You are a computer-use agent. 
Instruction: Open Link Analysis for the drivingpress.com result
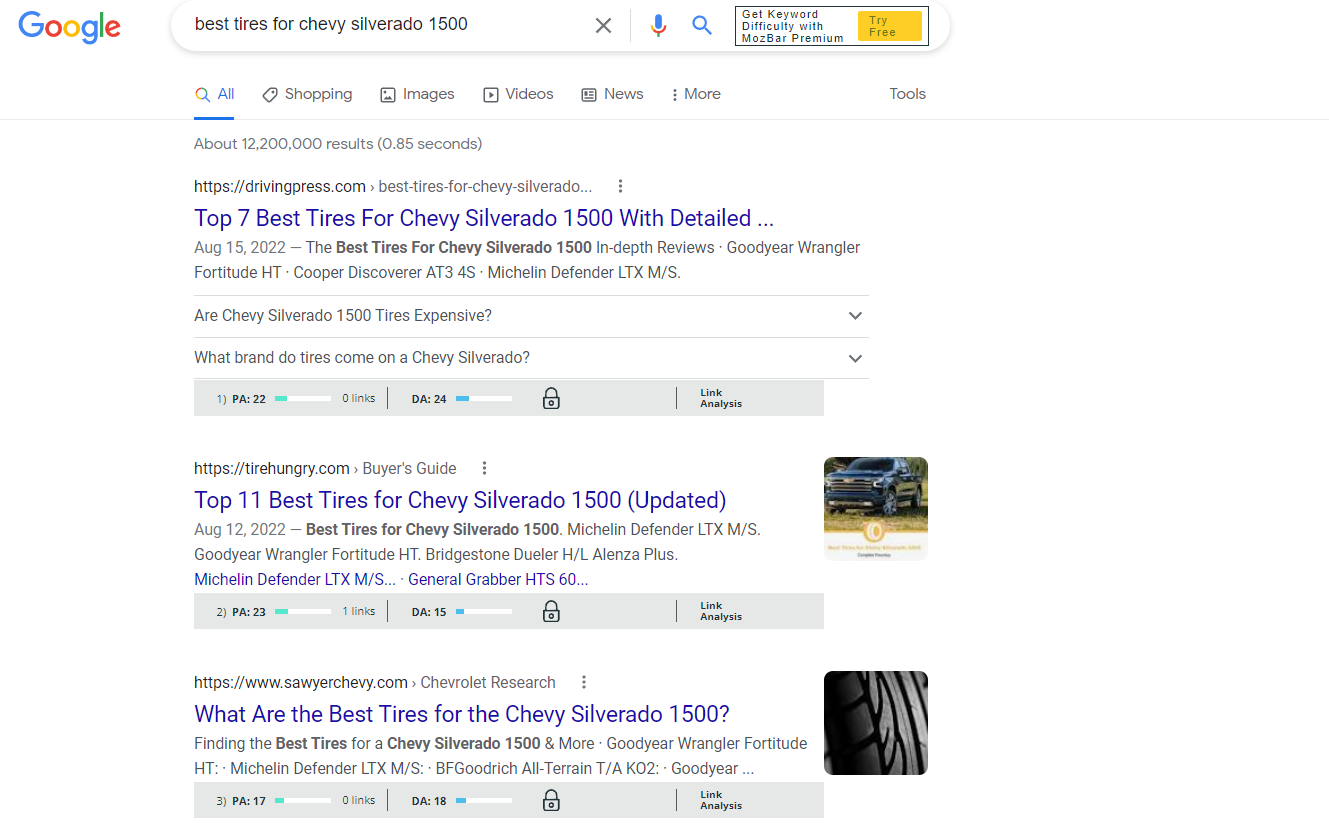[721, 398]
